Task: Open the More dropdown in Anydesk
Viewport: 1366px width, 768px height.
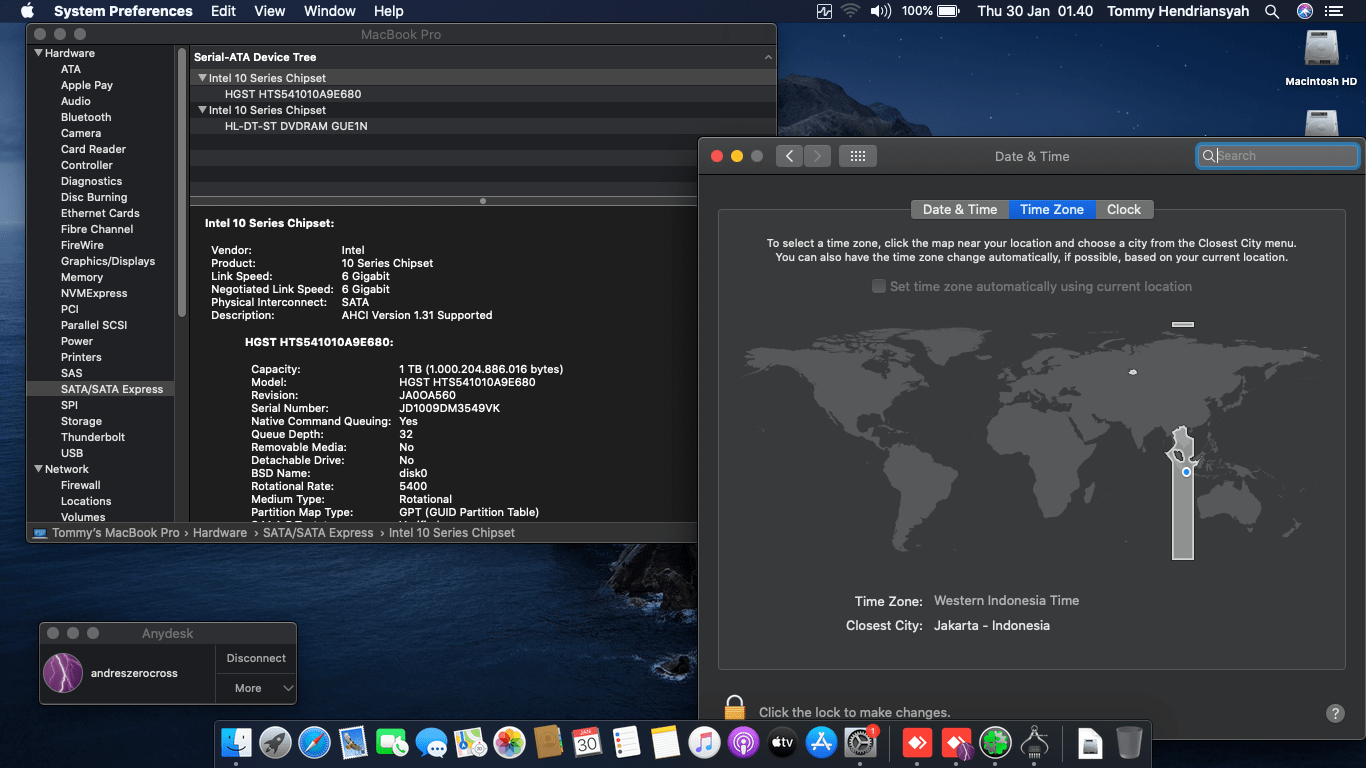Action: 256,688
